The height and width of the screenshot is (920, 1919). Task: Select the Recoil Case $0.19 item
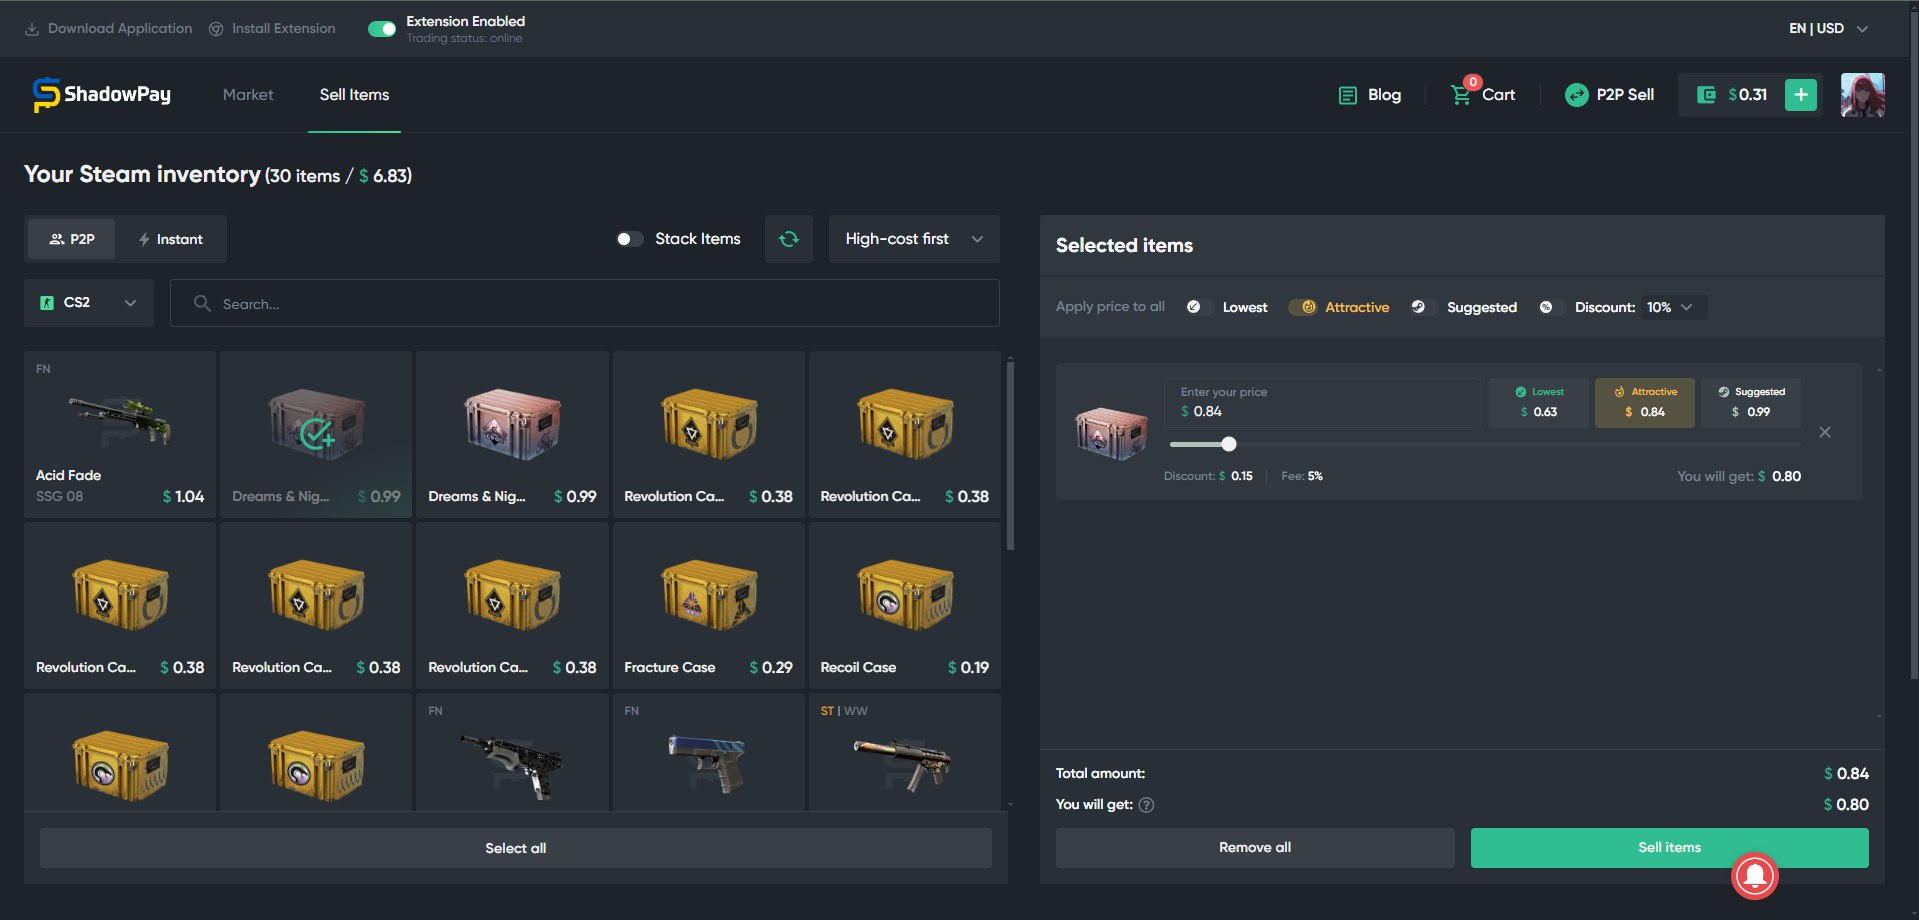(905, 605)
